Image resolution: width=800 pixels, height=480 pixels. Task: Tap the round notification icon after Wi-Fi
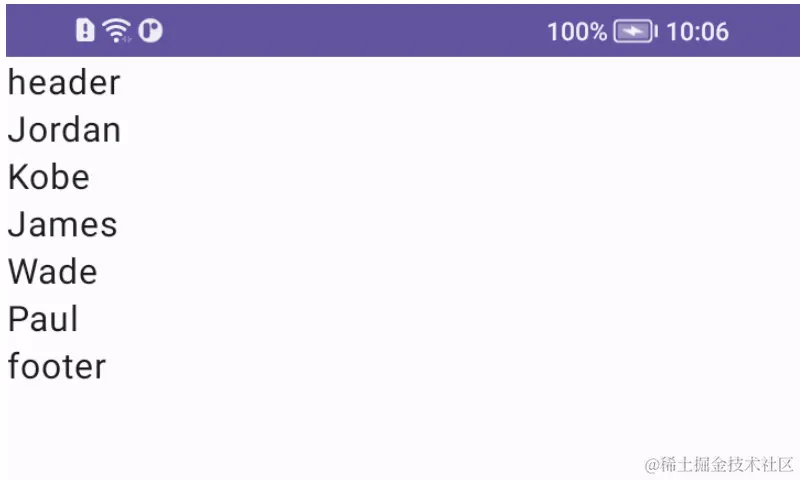pos(151,31)
